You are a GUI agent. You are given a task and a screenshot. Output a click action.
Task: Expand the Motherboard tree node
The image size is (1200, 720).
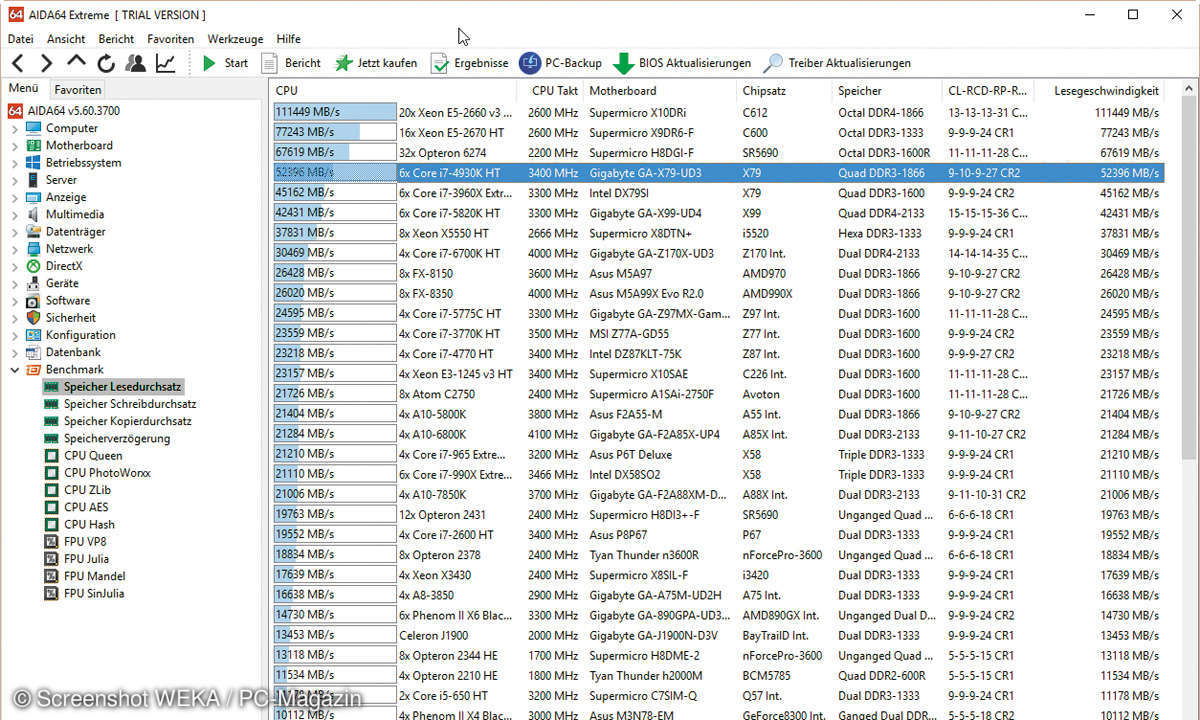(x=14, y=145)
